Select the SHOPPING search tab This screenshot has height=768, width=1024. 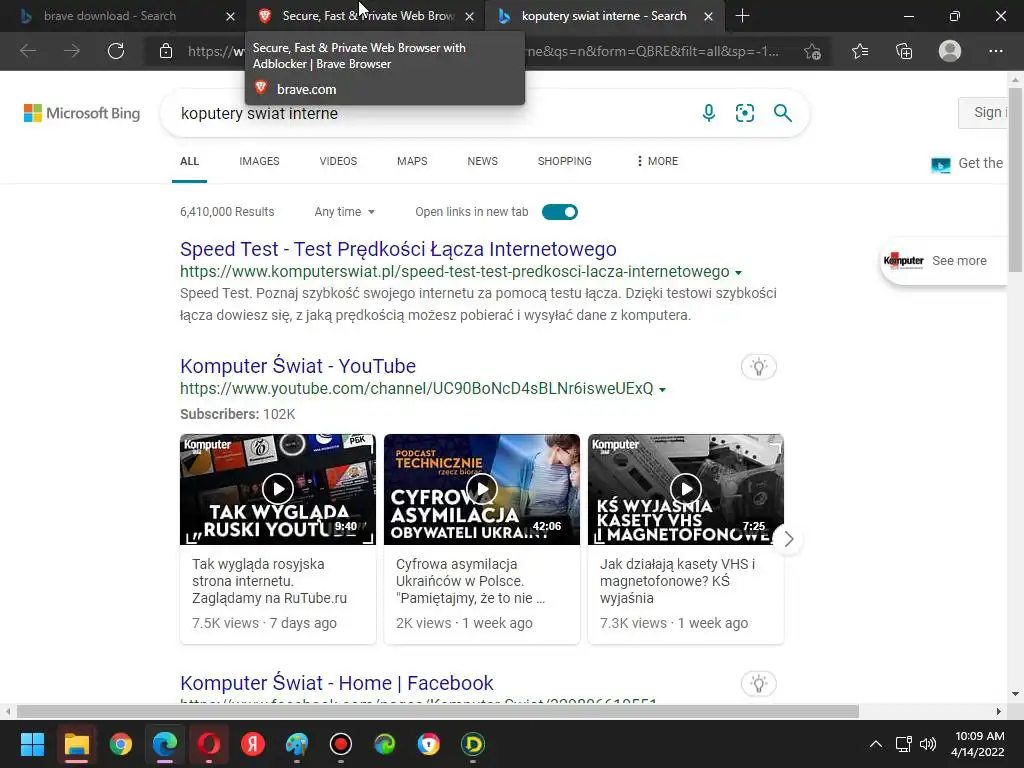tap(565, 161)
